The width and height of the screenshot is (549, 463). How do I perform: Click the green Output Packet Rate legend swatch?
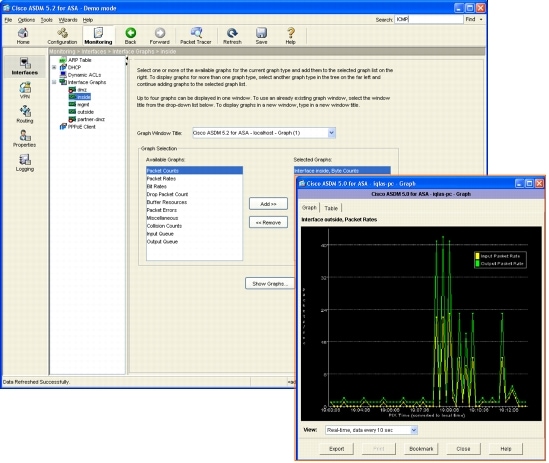[477, 263]
